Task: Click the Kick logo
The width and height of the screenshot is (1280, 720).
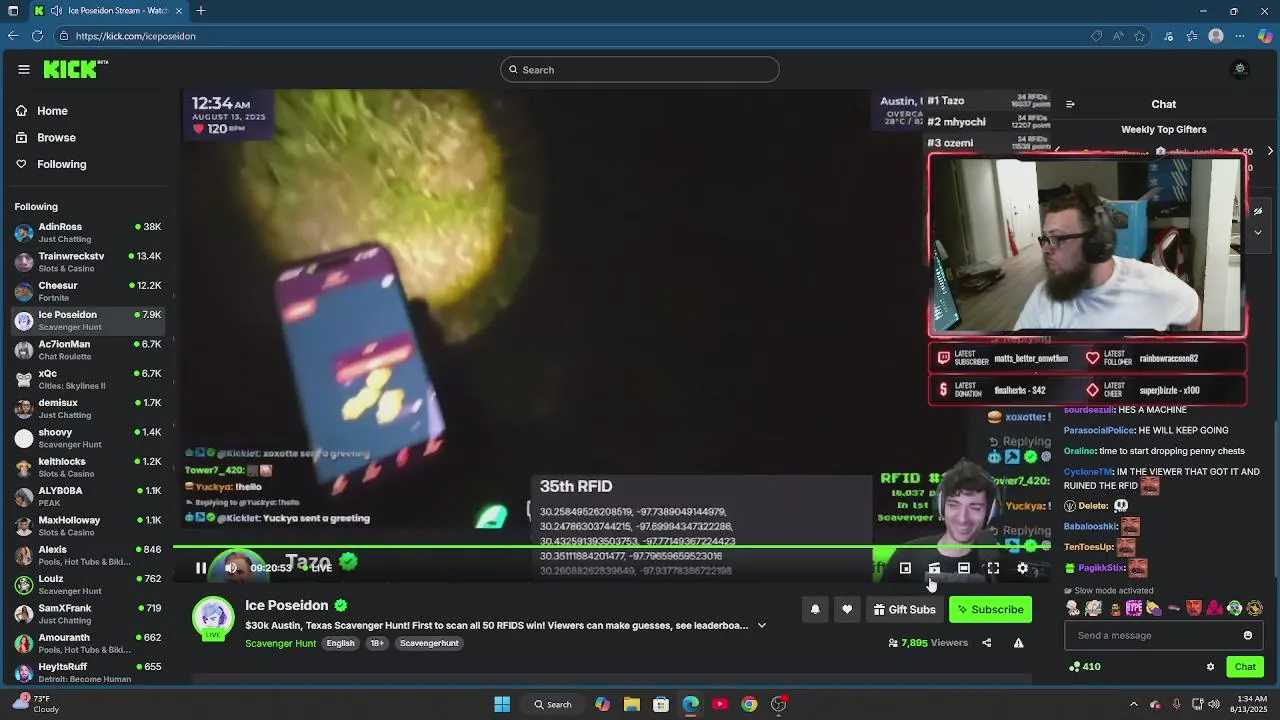Action: pyautogui.click(x=75, y=69)
